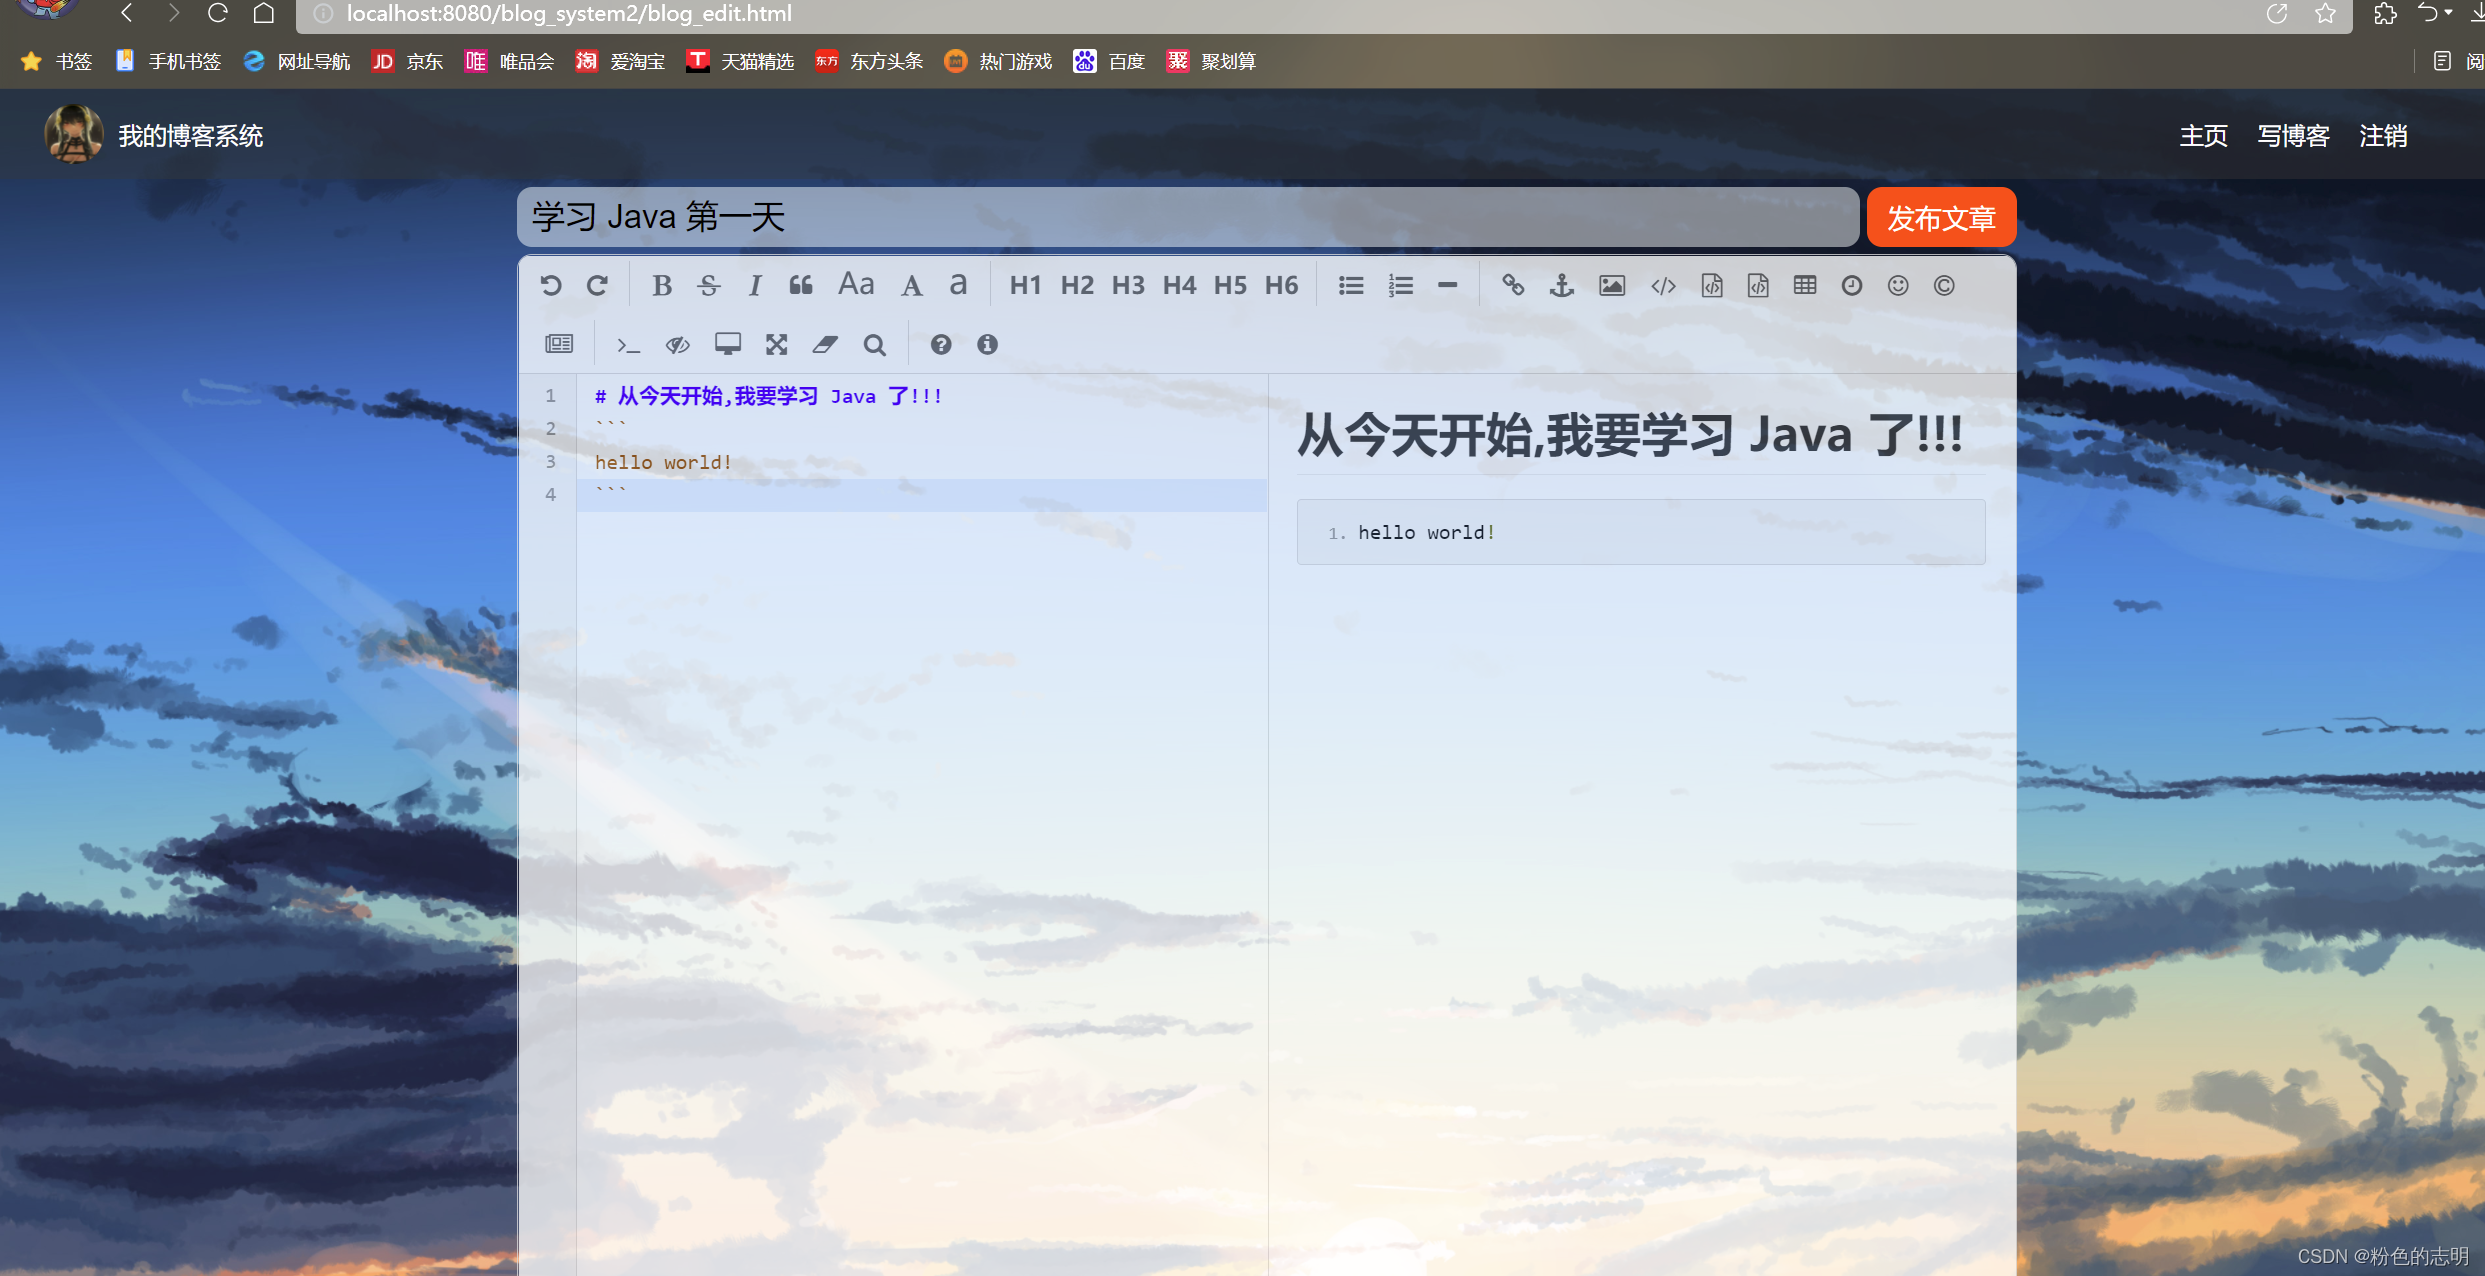Screen dimensions: 2485x1276
Task: Click editor line 3 hello world text
Action: point(664,462)
